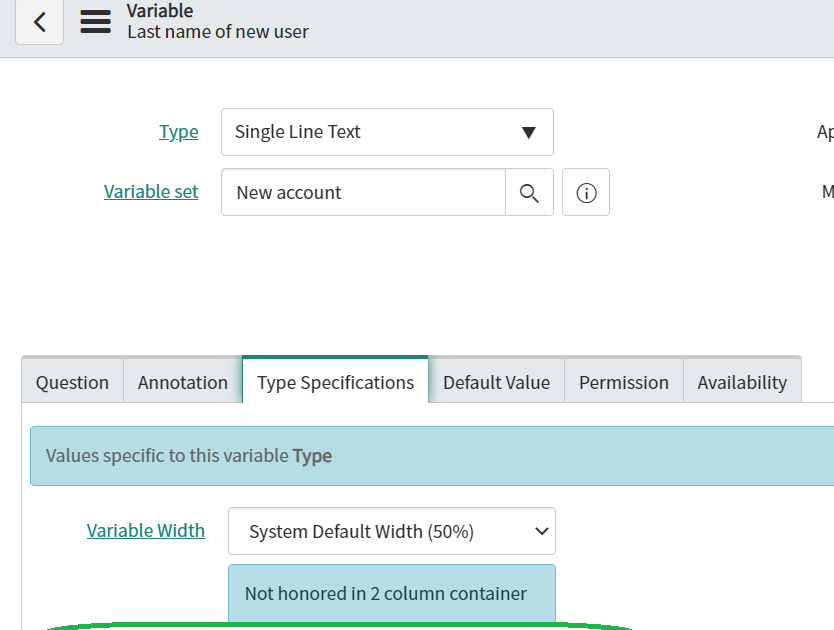Switch to the Permission tab
This screenshot has height=630, width=834.
point(623,381)
